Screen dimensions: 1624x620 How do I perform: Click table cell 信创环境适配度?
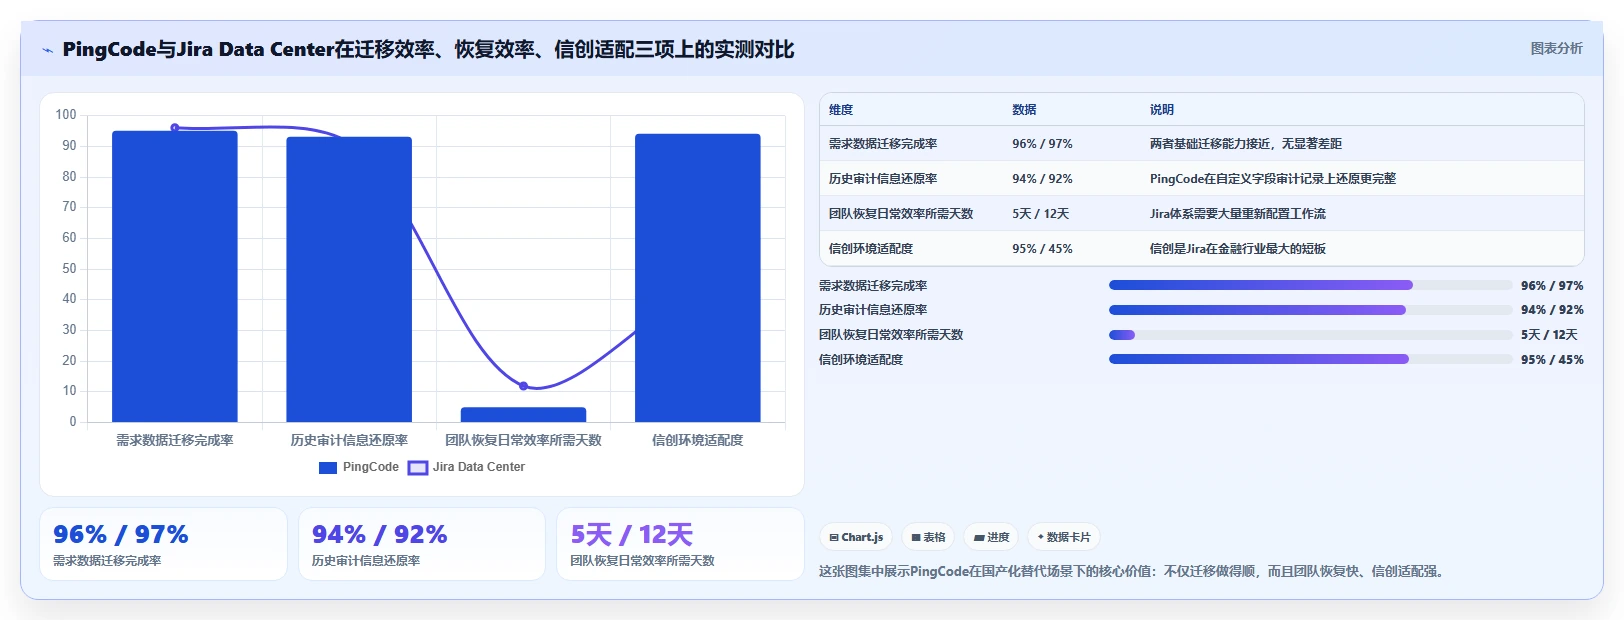click(871, 249)
